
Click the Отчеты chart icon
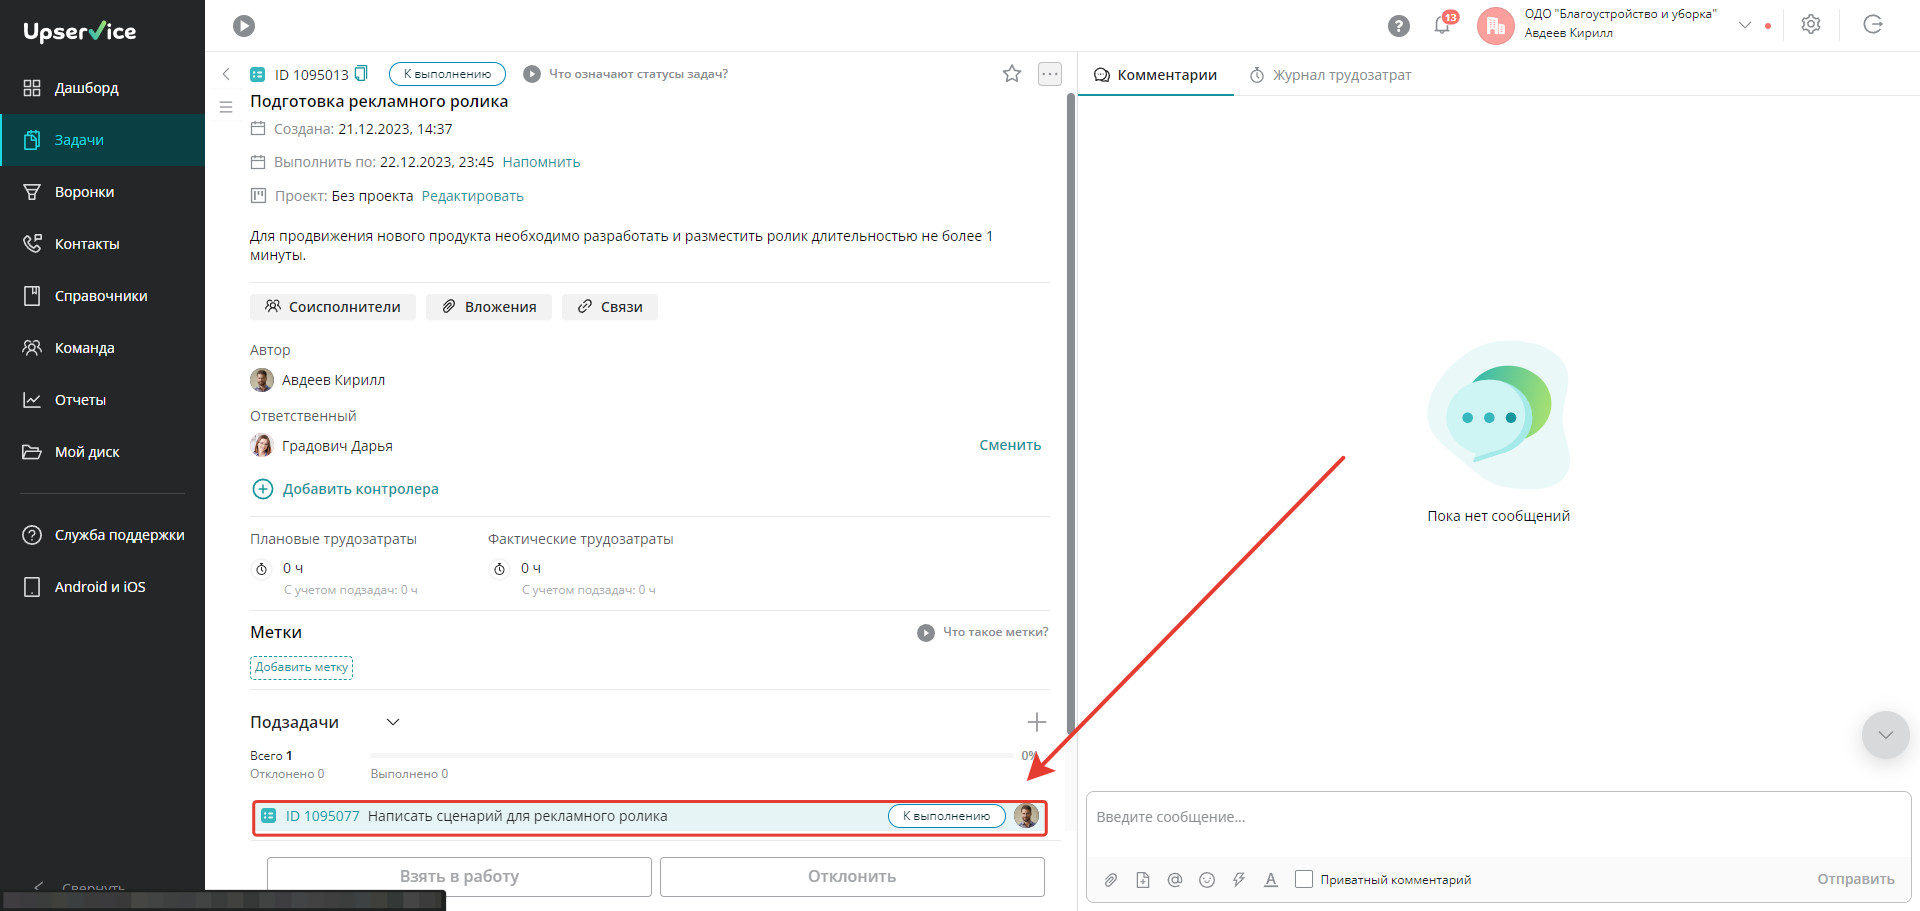pyautogui.click(x=32, y=400)
